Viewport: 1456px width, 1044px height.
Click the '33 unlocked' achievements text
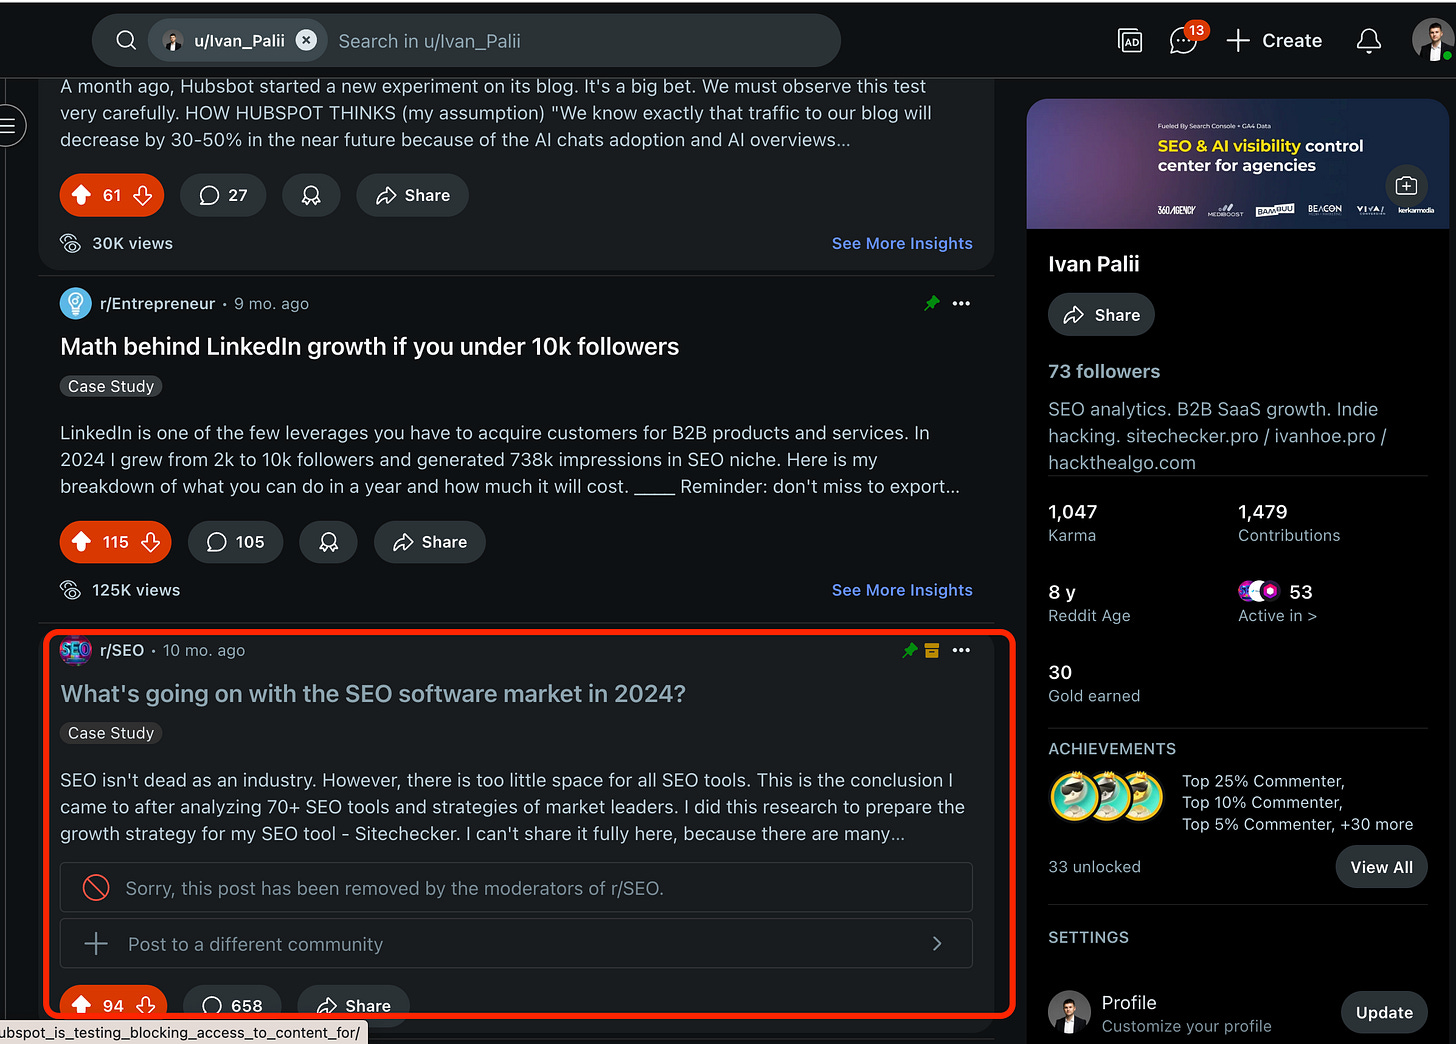(1094, 867)
